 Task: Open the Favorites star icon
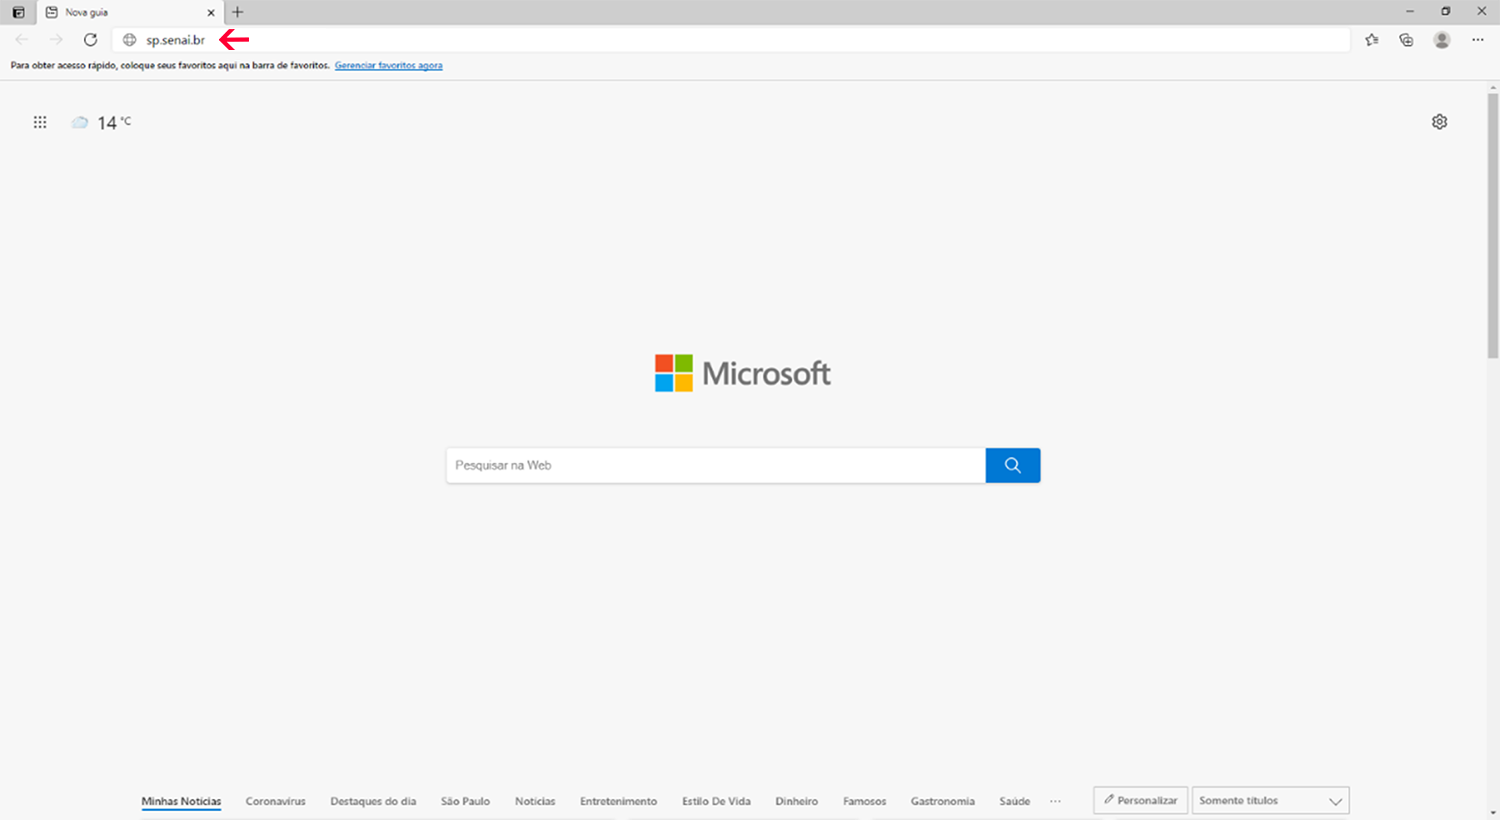pyautogui.click(x=1372, y=40)
